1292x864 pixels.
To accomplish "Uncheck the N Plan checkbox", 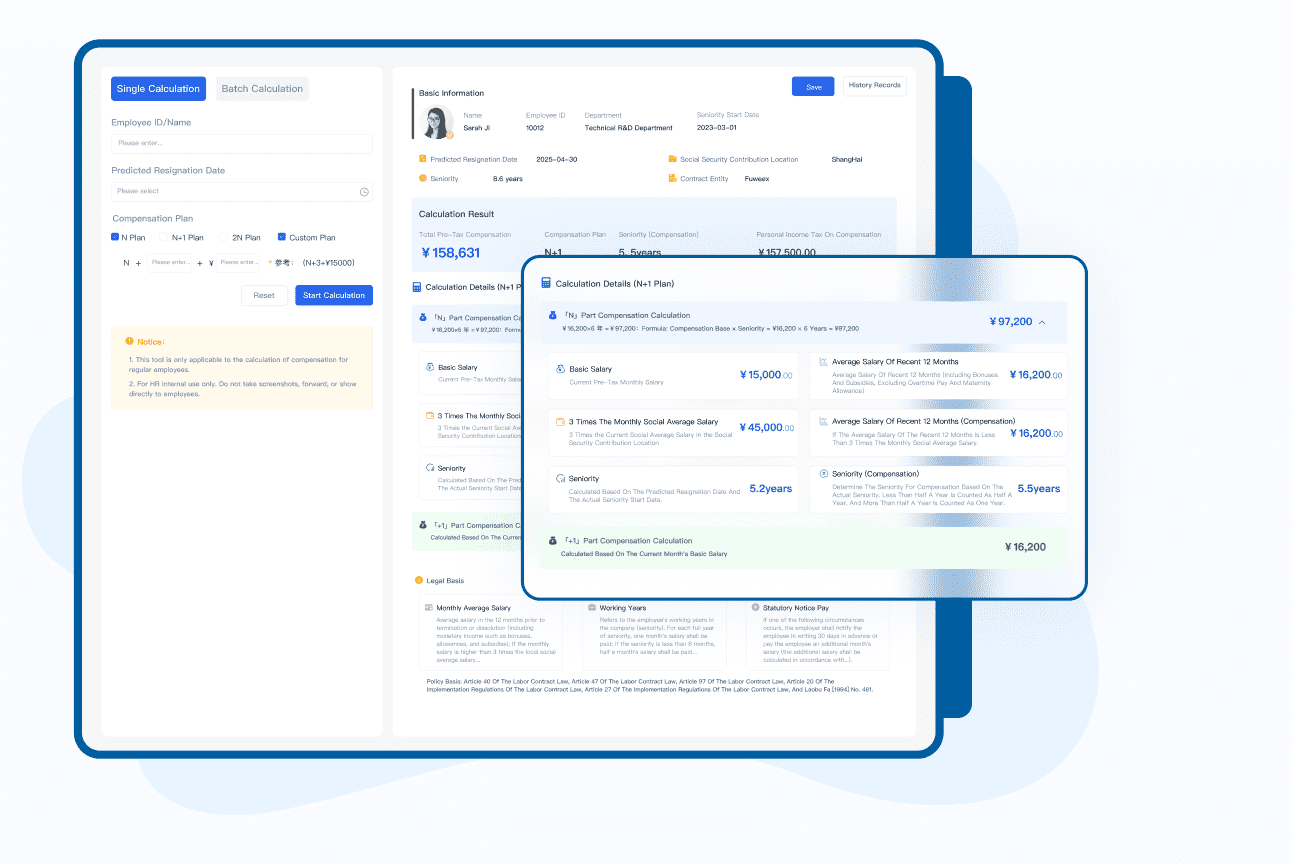I will (115, 238).
